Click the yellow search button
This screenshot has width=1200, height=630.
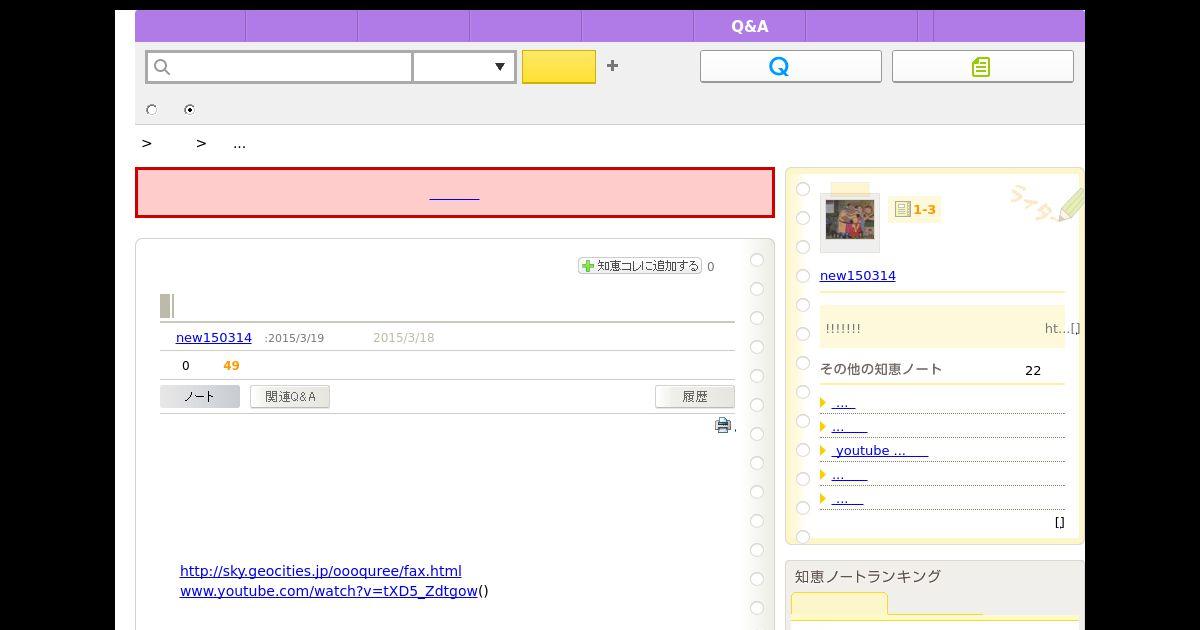point(559,67)
